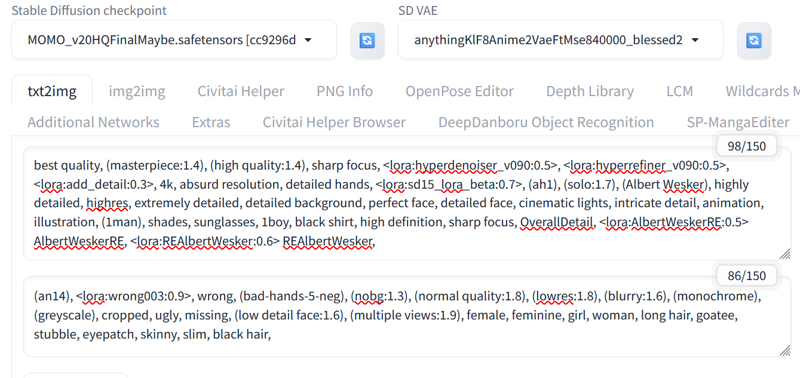Open the SD VAE dropdown
The image size is (800, 378).
(560, 40)
